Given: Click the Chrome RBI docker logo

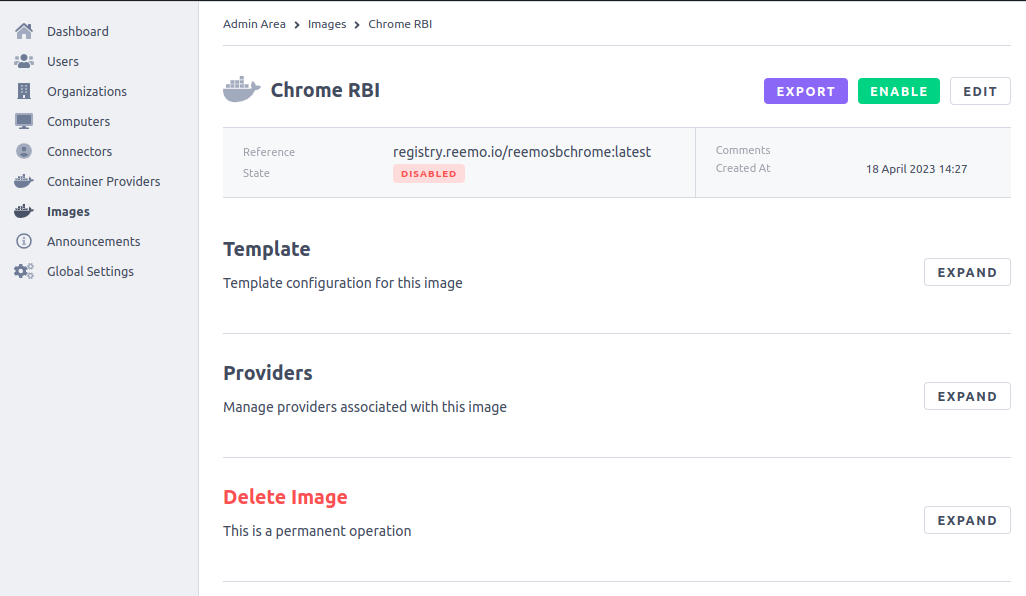Looking at the screenshot, I should (241, 90).
